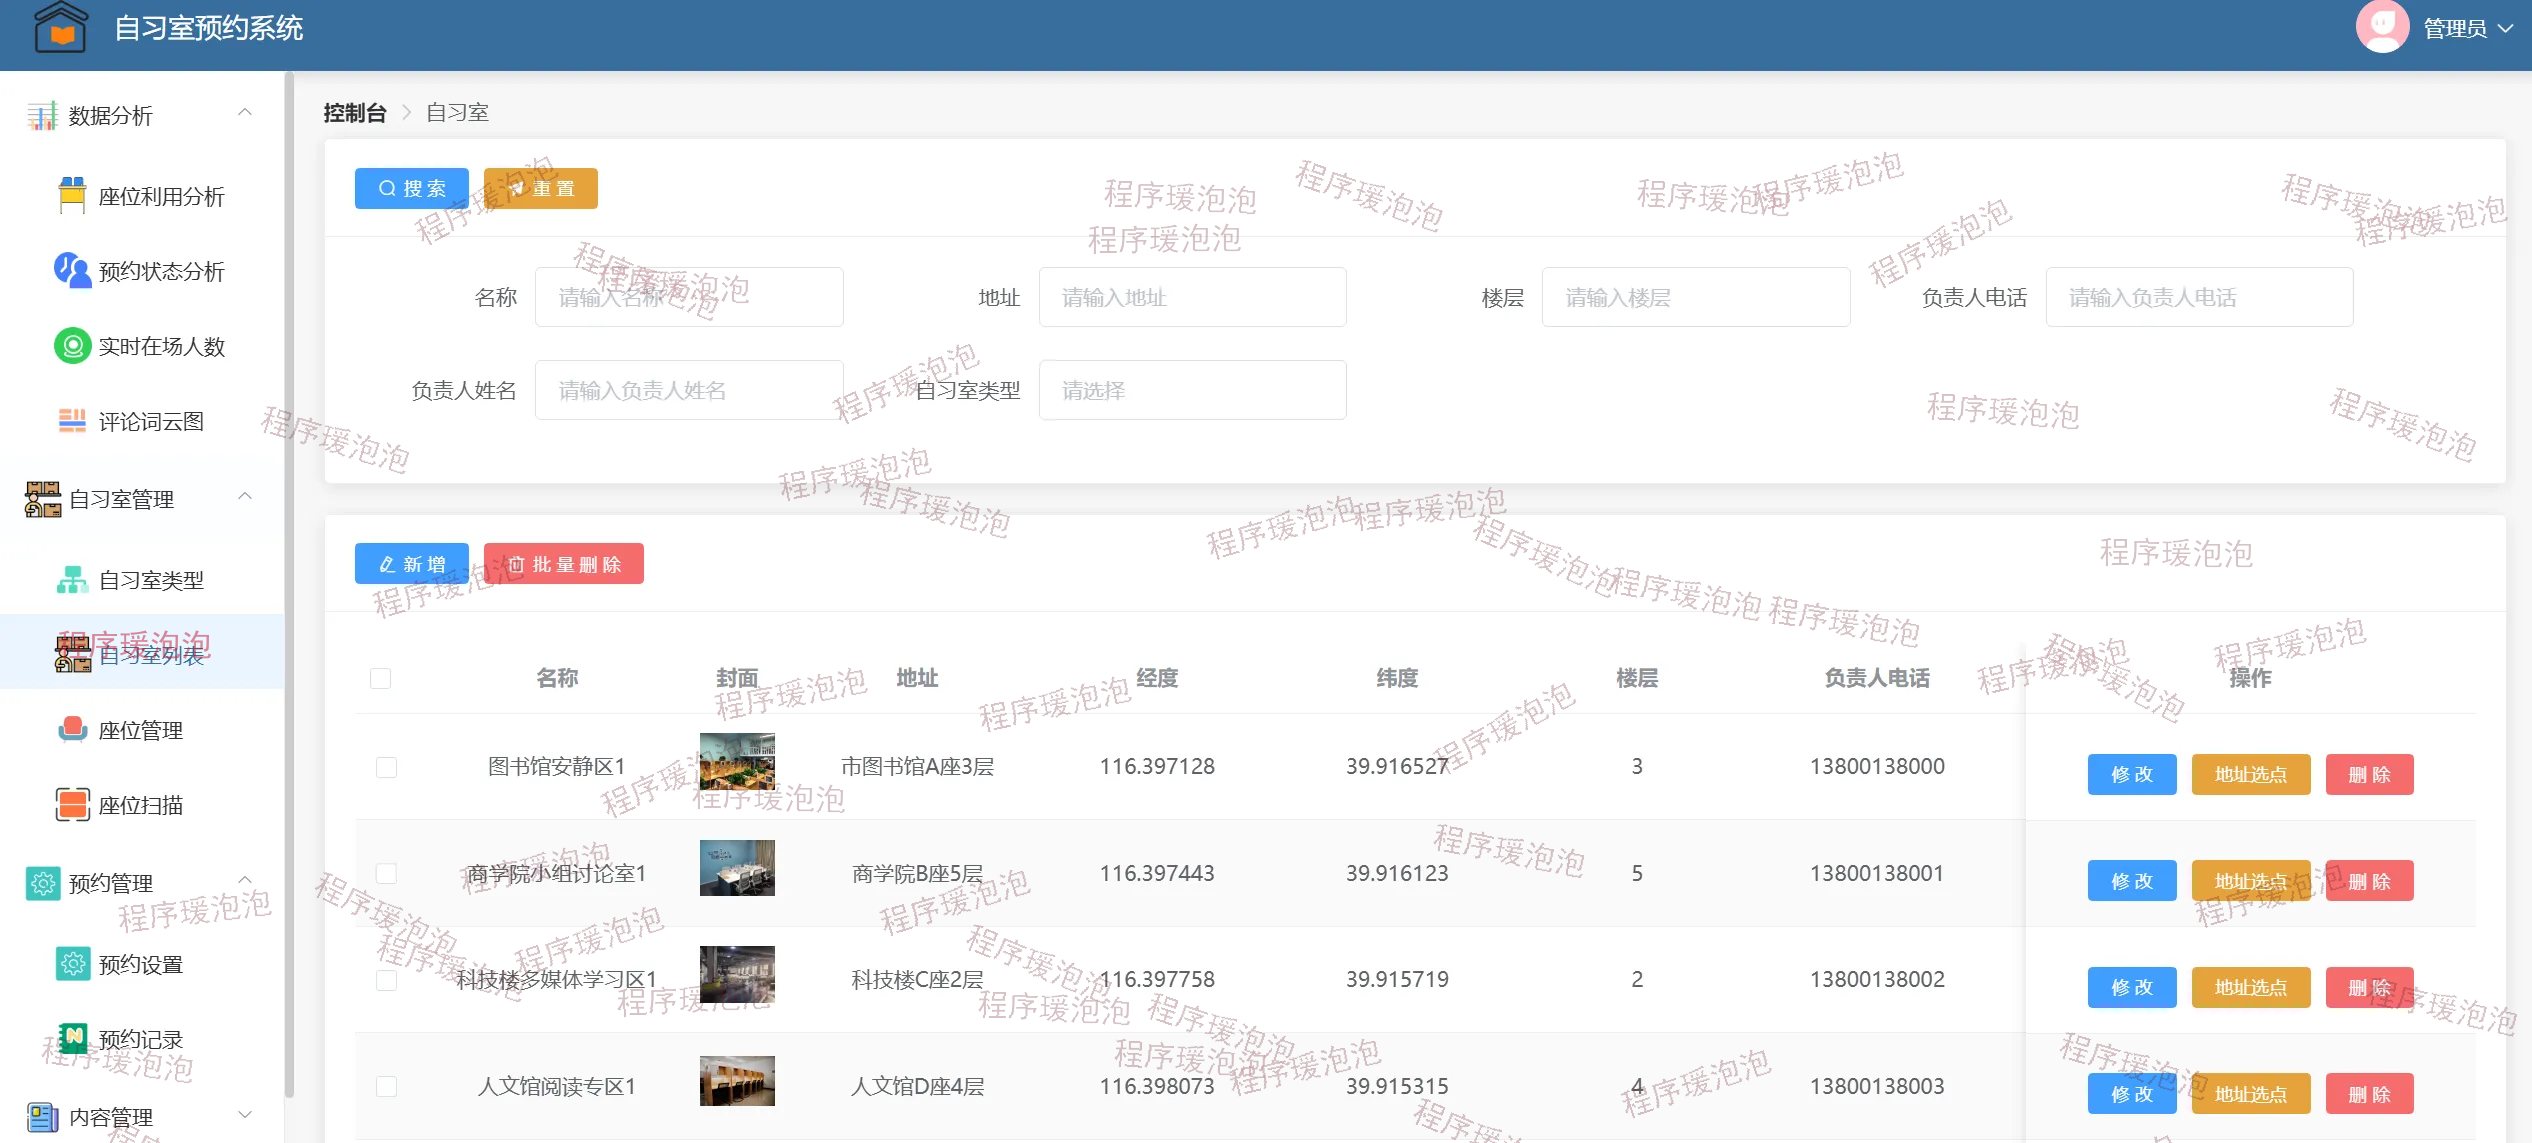Collapse the 数据分析 menu group
This screenshot has height=1143, width=2532.
[x=244, y=113]
